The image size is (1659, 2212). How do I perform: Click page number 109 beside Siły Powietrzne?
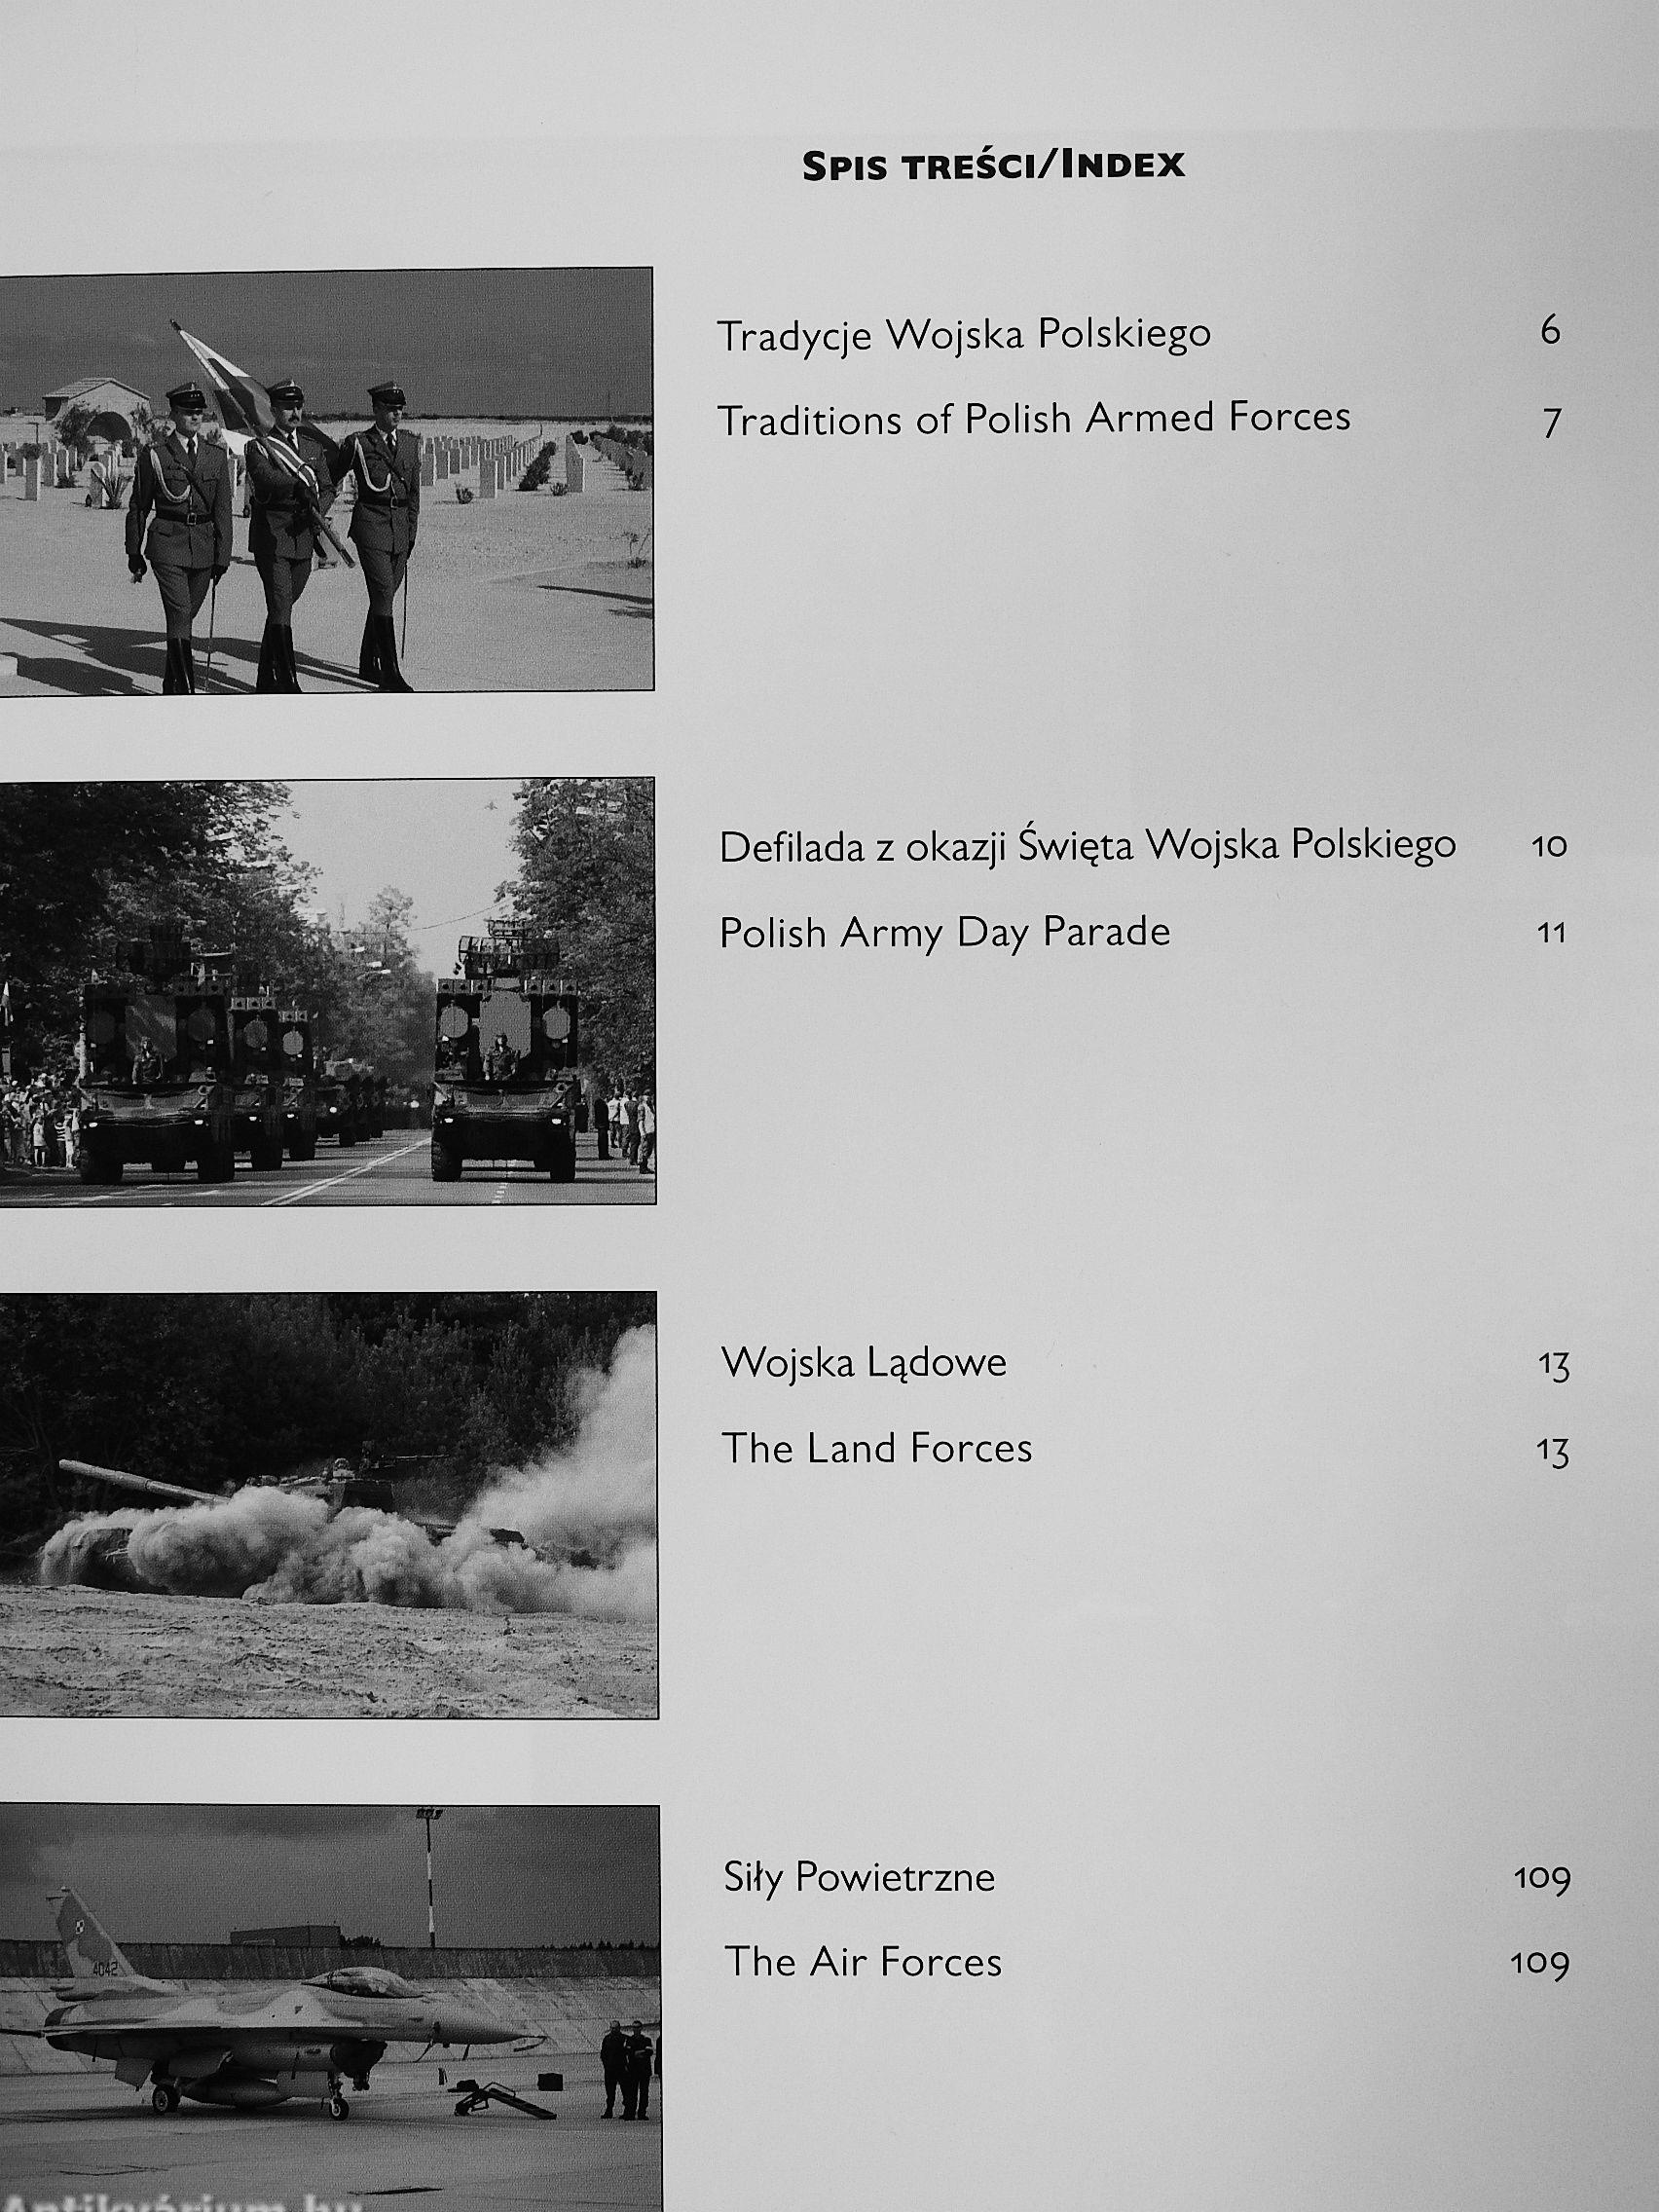[x=1541, y=1879]
